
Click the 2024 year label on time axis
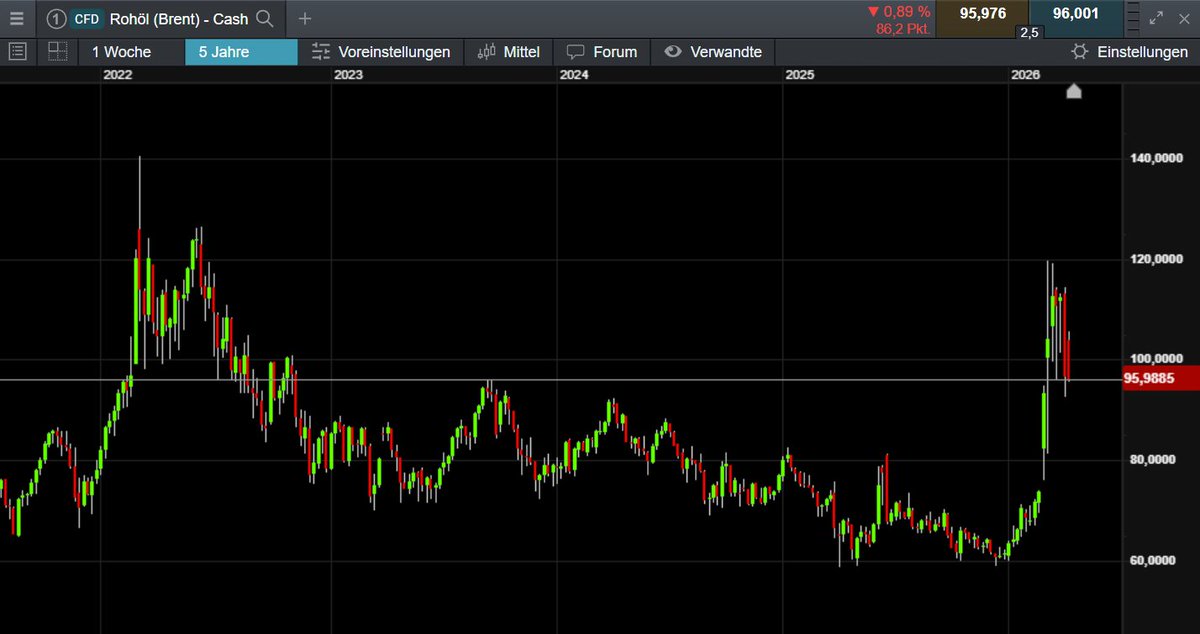click(575, 75)
